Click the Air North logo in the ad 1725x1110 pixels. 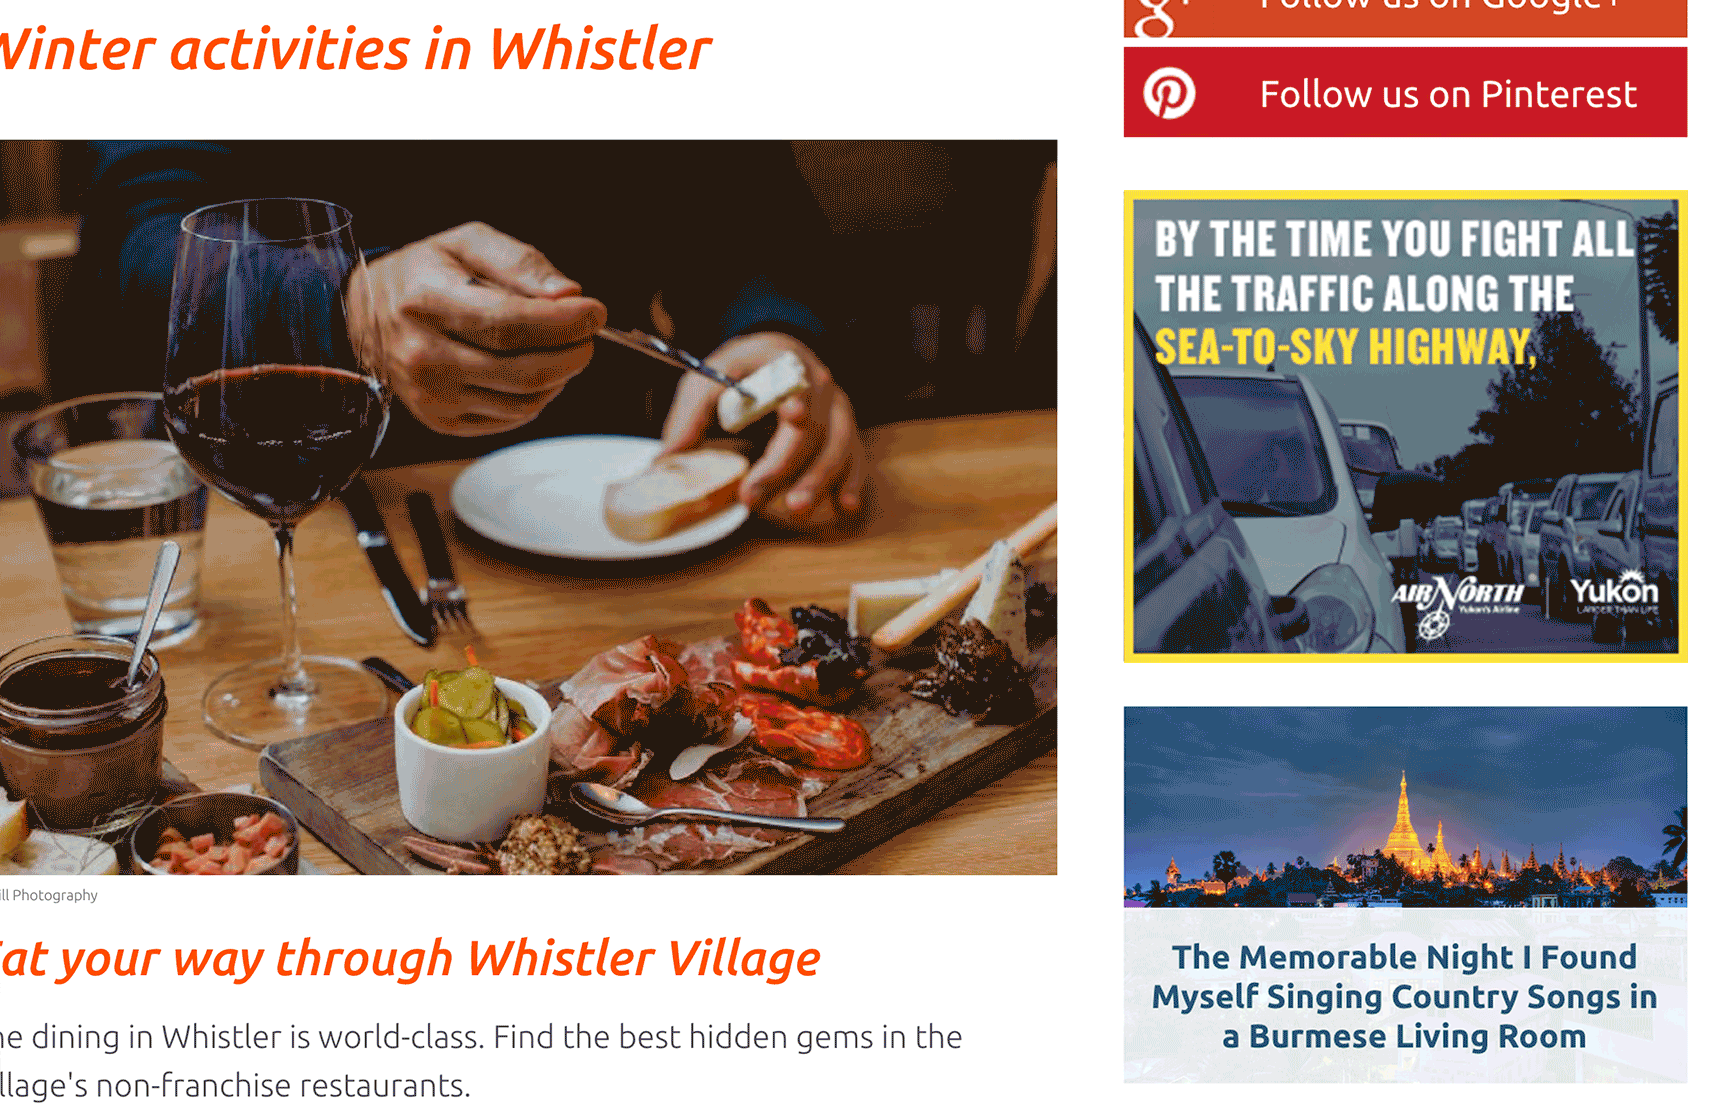(x=1457, y=605)
